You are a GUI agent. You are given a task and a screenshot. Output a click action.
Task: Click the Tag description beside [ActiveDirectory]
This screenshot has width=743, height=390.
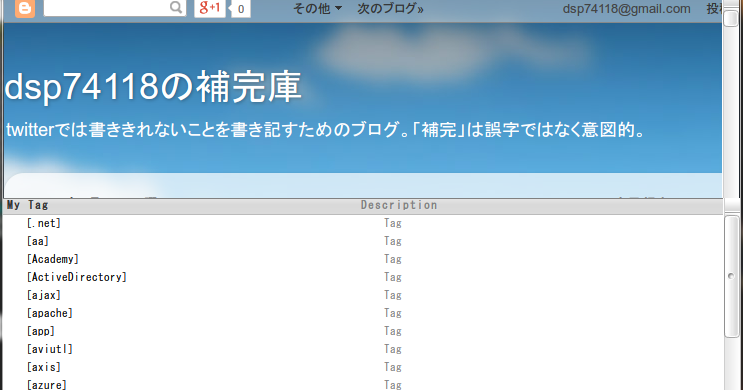(x=393, y=277)
